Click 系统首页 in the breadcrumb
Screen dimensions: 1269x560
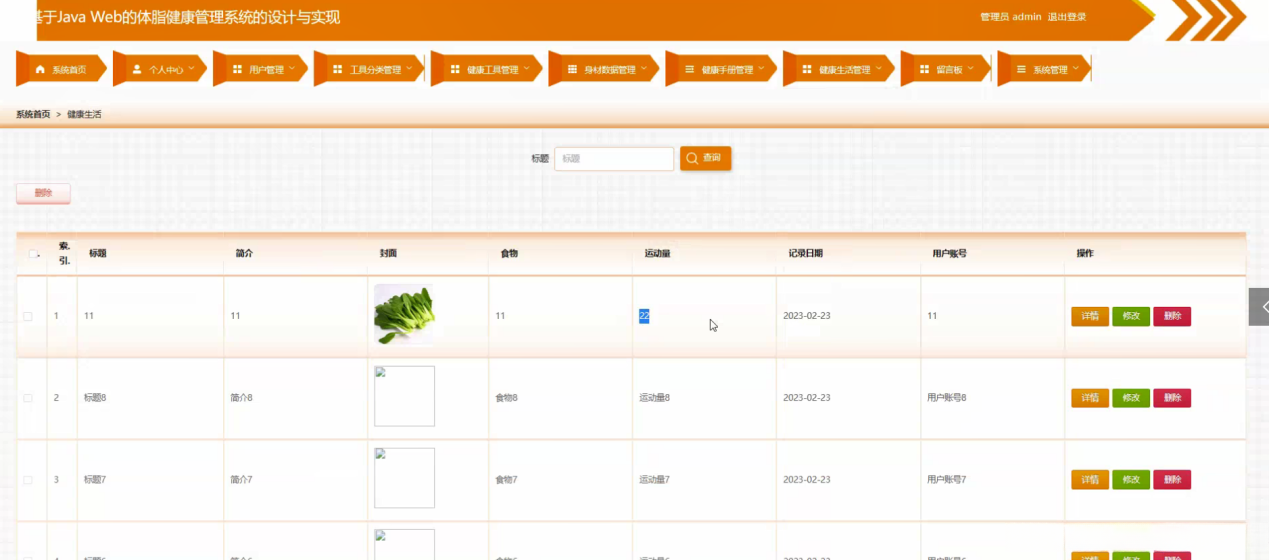(x=33, y=114)
